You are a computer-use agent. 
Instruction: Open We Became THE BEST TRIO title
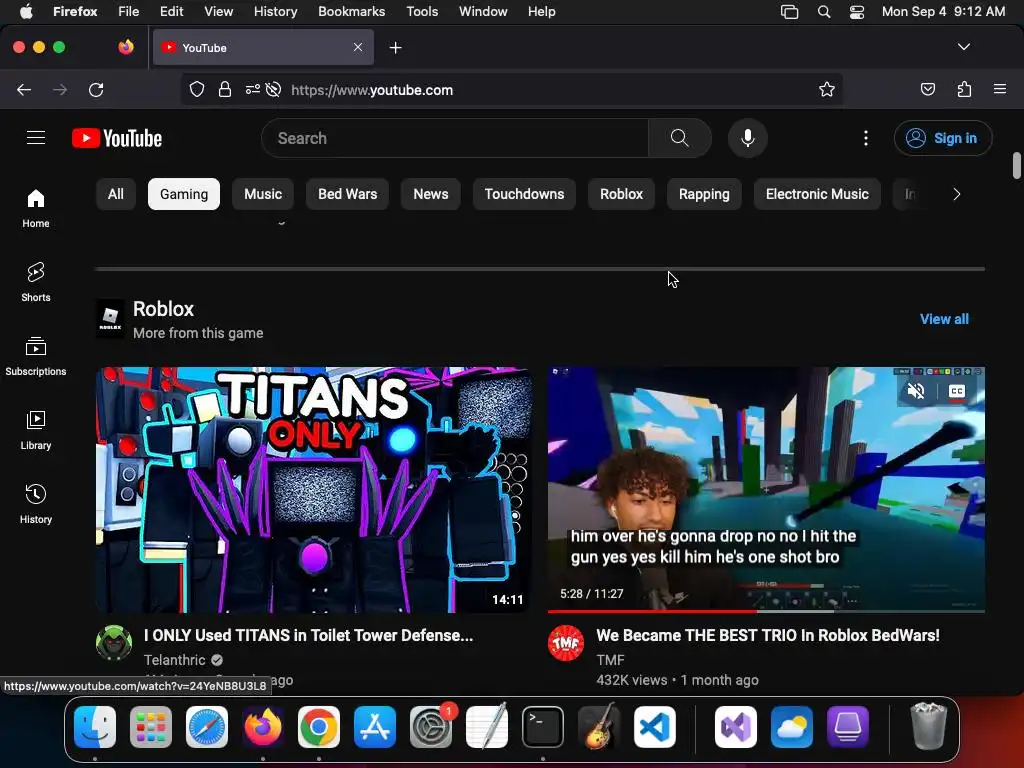pos(768,635)
